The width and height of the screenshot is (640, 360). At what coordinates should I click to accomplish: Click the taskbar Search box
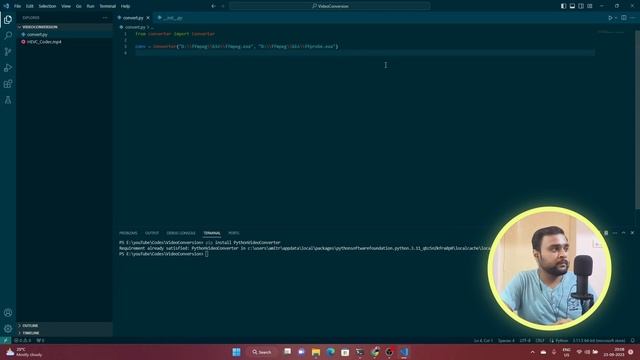262,352
